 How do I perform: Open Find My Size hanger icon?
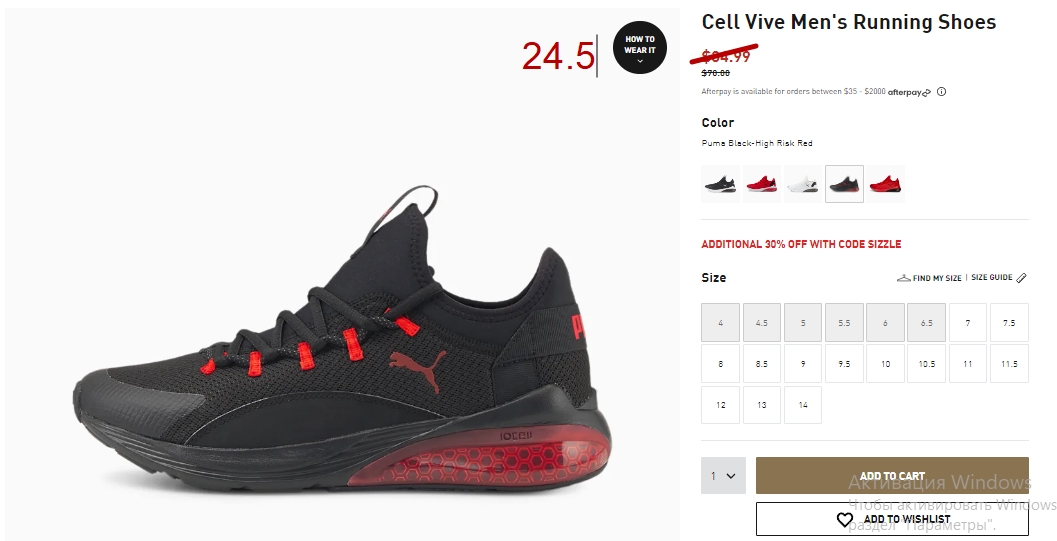pyautogui.click(x=903, y=278)
